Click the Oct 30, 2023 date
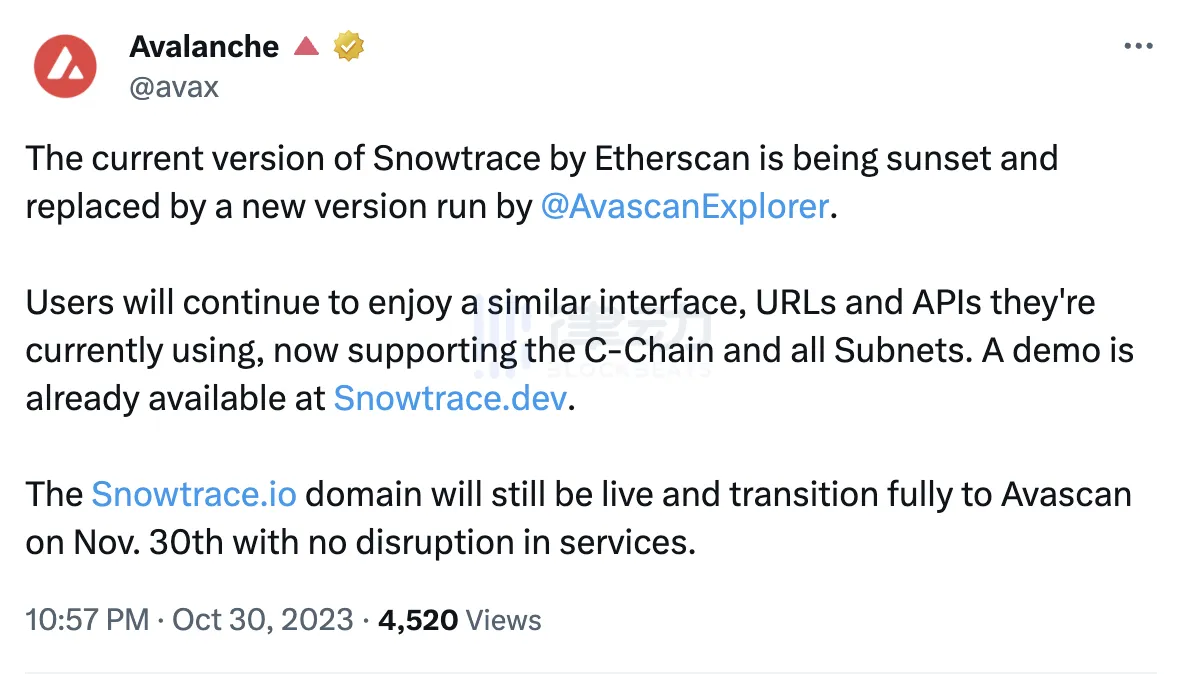The height and width of the screenshot is (674, 1186). click(263, 619)
